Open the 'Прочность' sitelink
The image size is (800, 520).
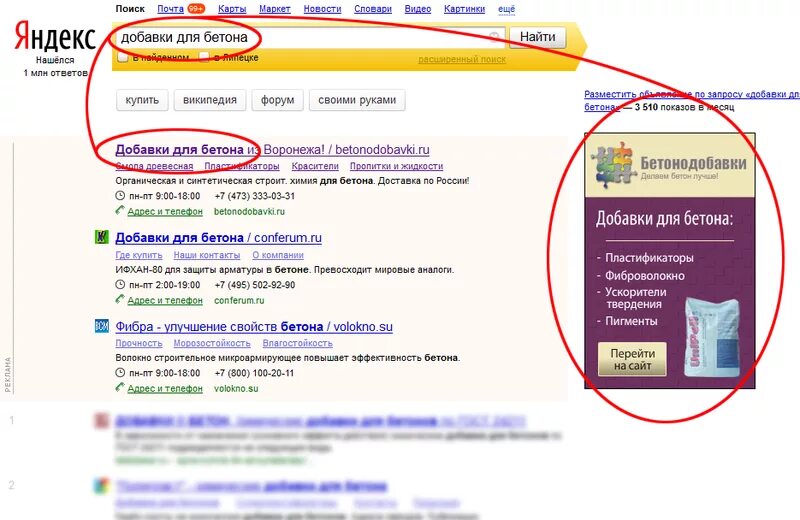pyautogui.click(x=139, y=343)
